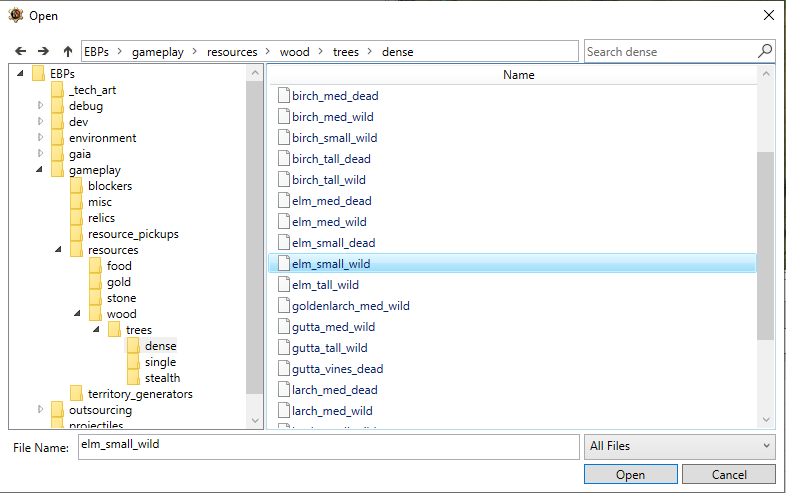
Task: Collapse the resources folder
Action: [x=58, y=249]
